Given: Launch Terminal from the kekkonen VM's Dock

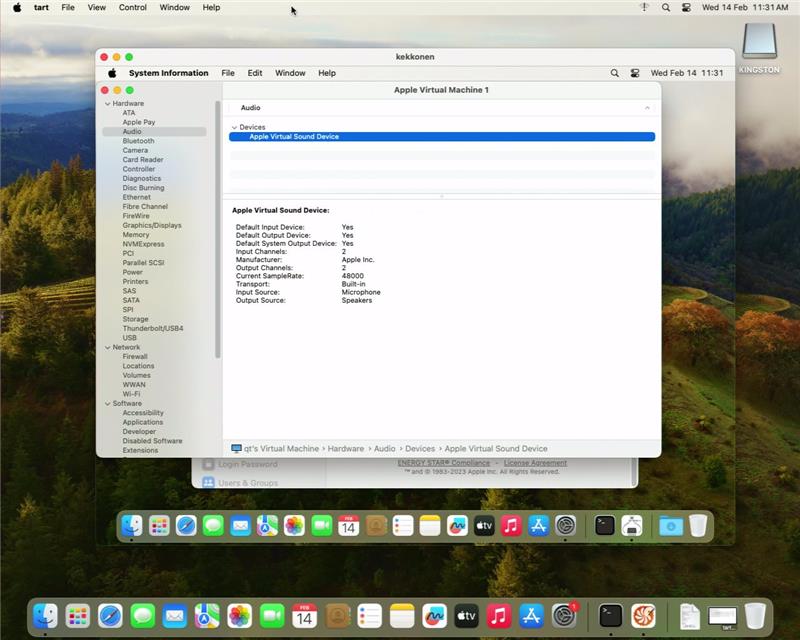Looking at the screenshot, I should tap(605, 525).
